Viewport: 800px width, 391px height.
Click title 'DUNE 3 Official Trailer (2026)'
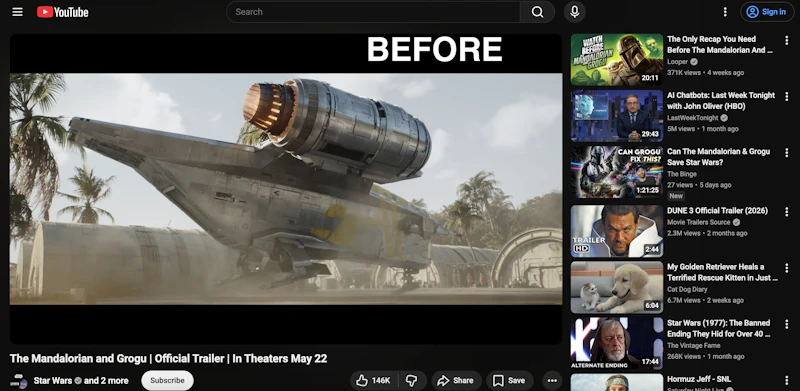(717, 210)
